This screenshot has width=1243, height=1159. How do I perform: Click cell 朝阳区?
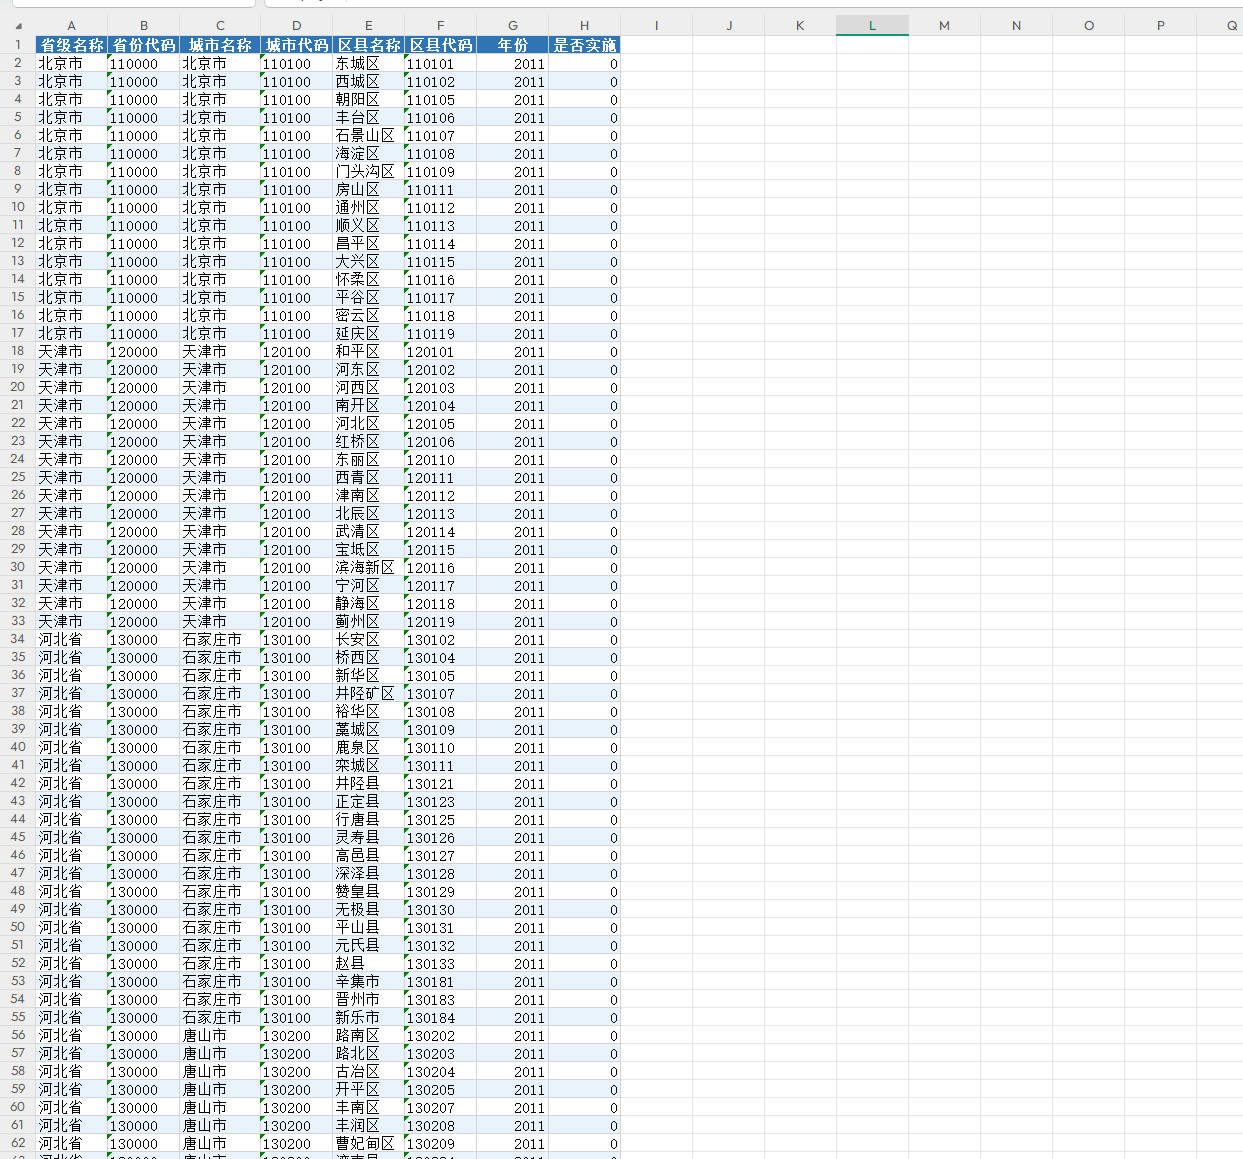[x=369, y=99]
